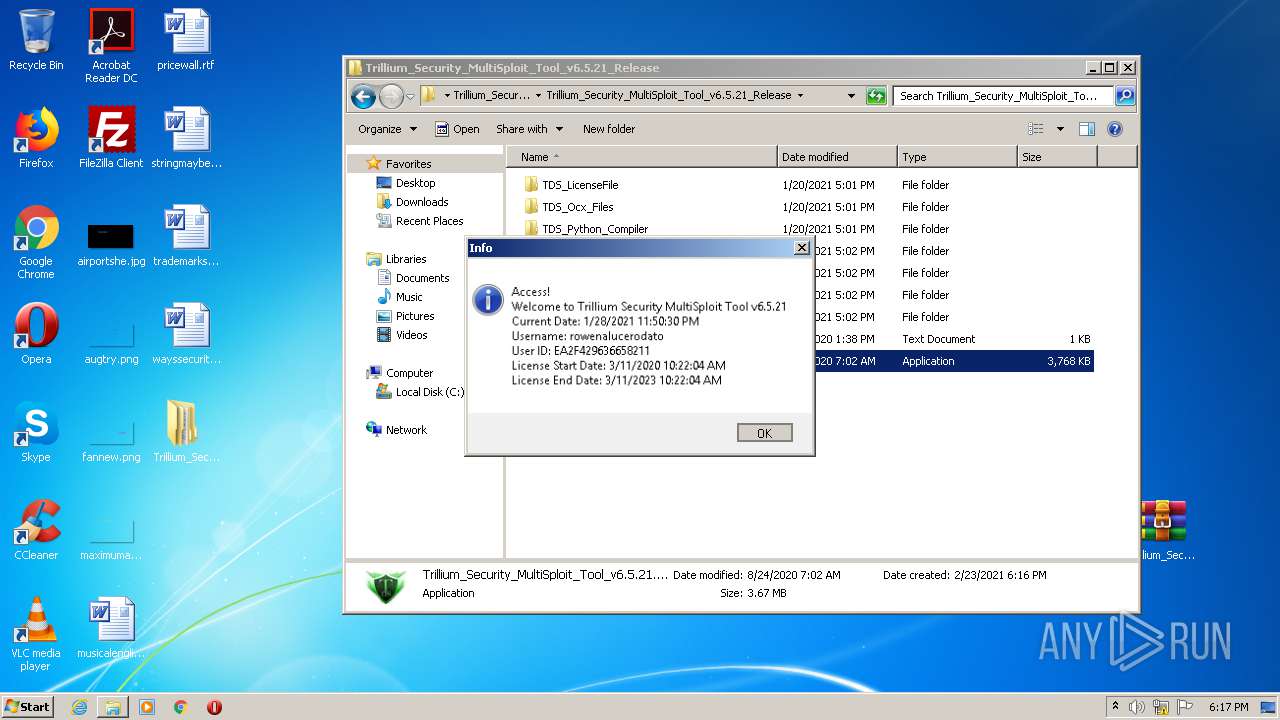Click Chrome icon in taskbar
1280x720 pixels.
click(x=181, y=707)
